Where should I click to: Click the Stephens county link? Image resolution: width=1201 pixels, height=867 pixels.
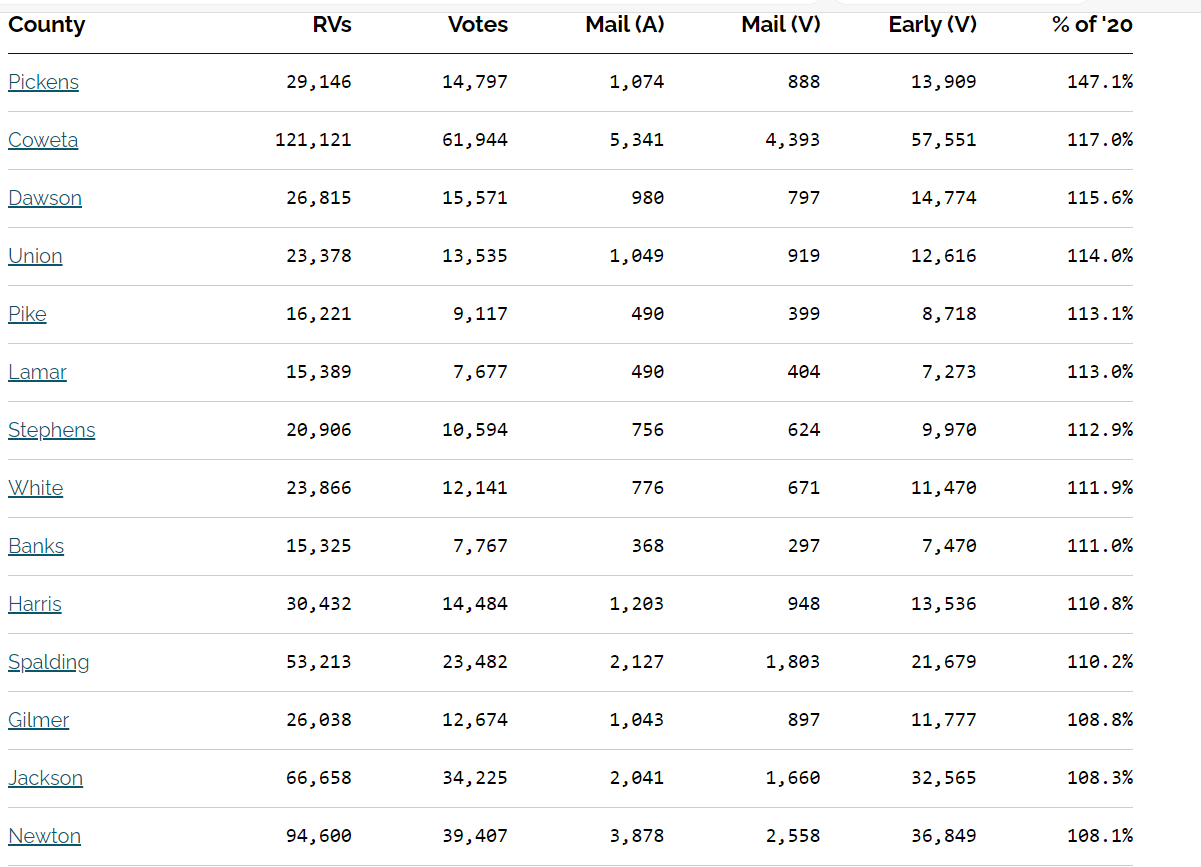(x=51, y=430)
